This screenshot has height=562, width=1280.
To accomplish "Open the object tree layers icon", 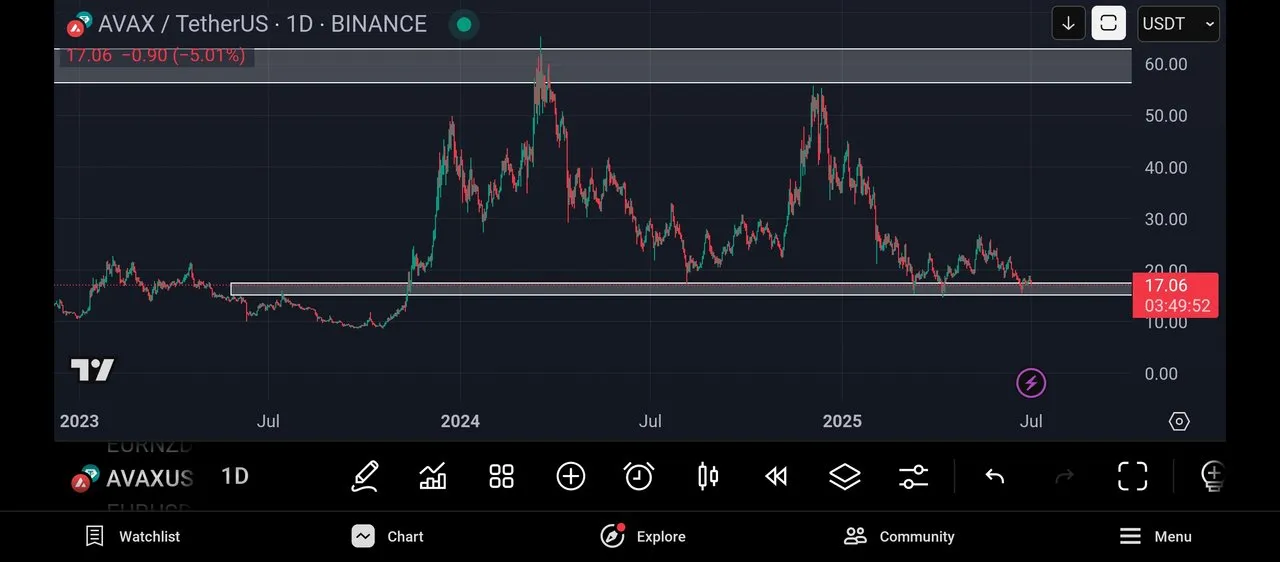I will 845,476.
